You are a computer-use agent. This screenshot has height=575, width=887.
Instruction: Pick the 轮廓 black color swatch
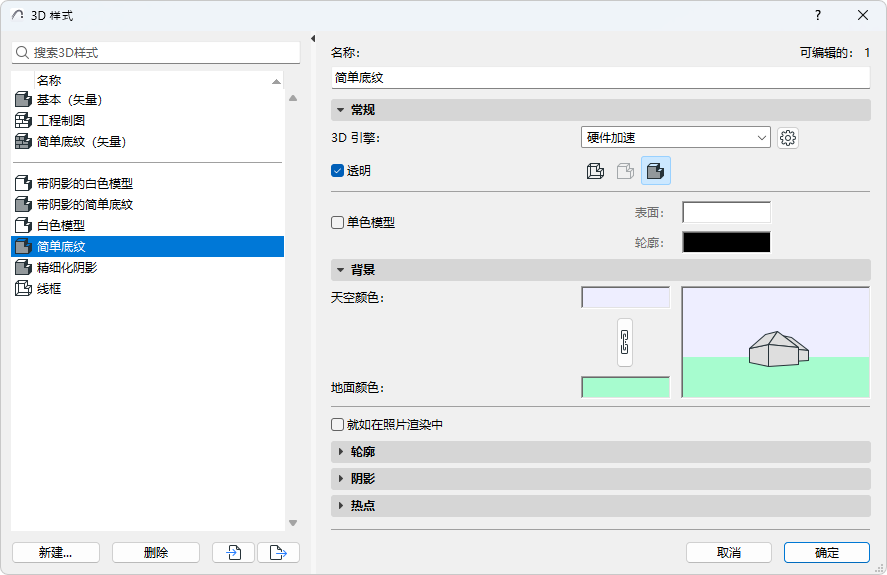click(x=726, y=242)
